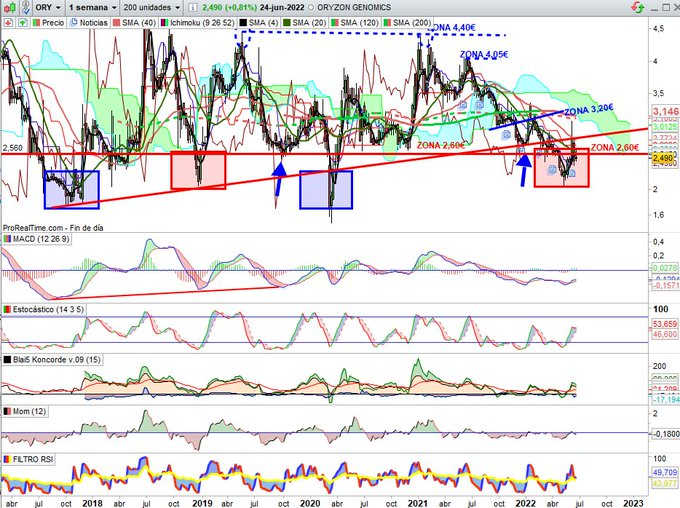Click the Noticias document icon
This screenshot has width=680, height=508.
tap(74, 23)
